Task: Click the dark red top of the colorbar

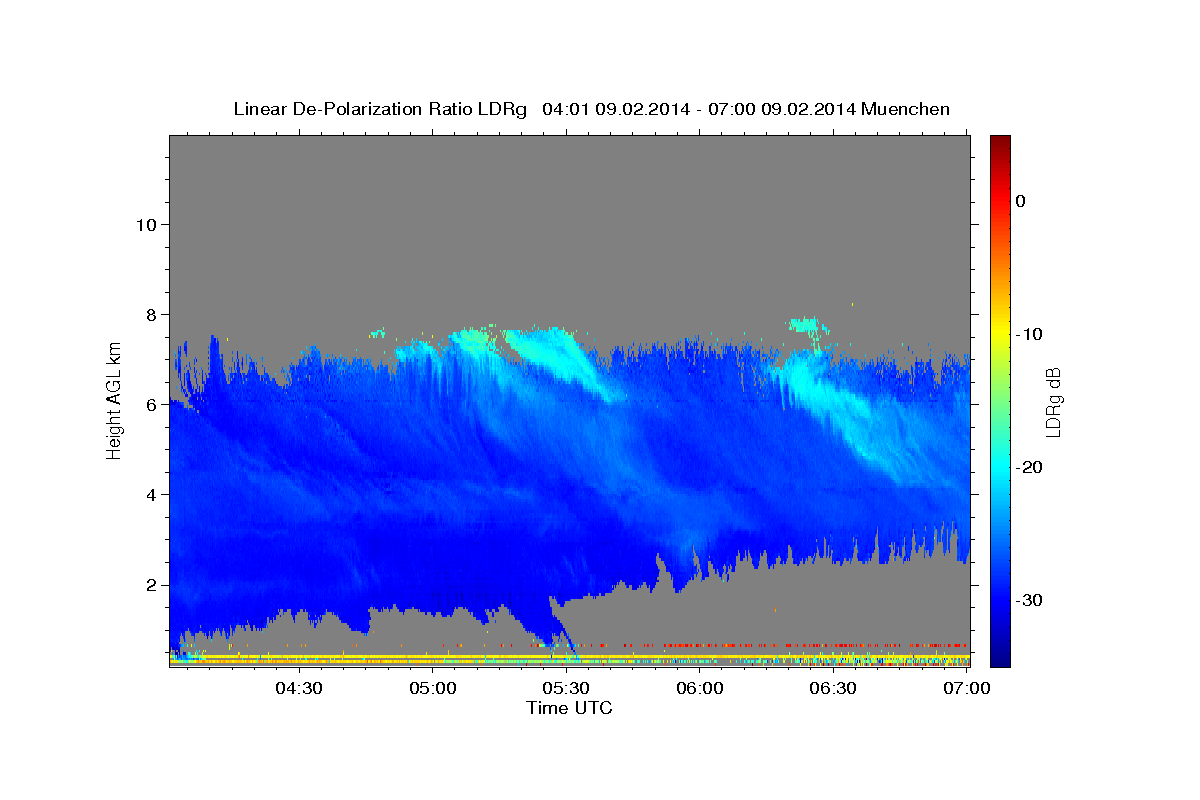Action: pyautogui.click(x=1000, y=145)
